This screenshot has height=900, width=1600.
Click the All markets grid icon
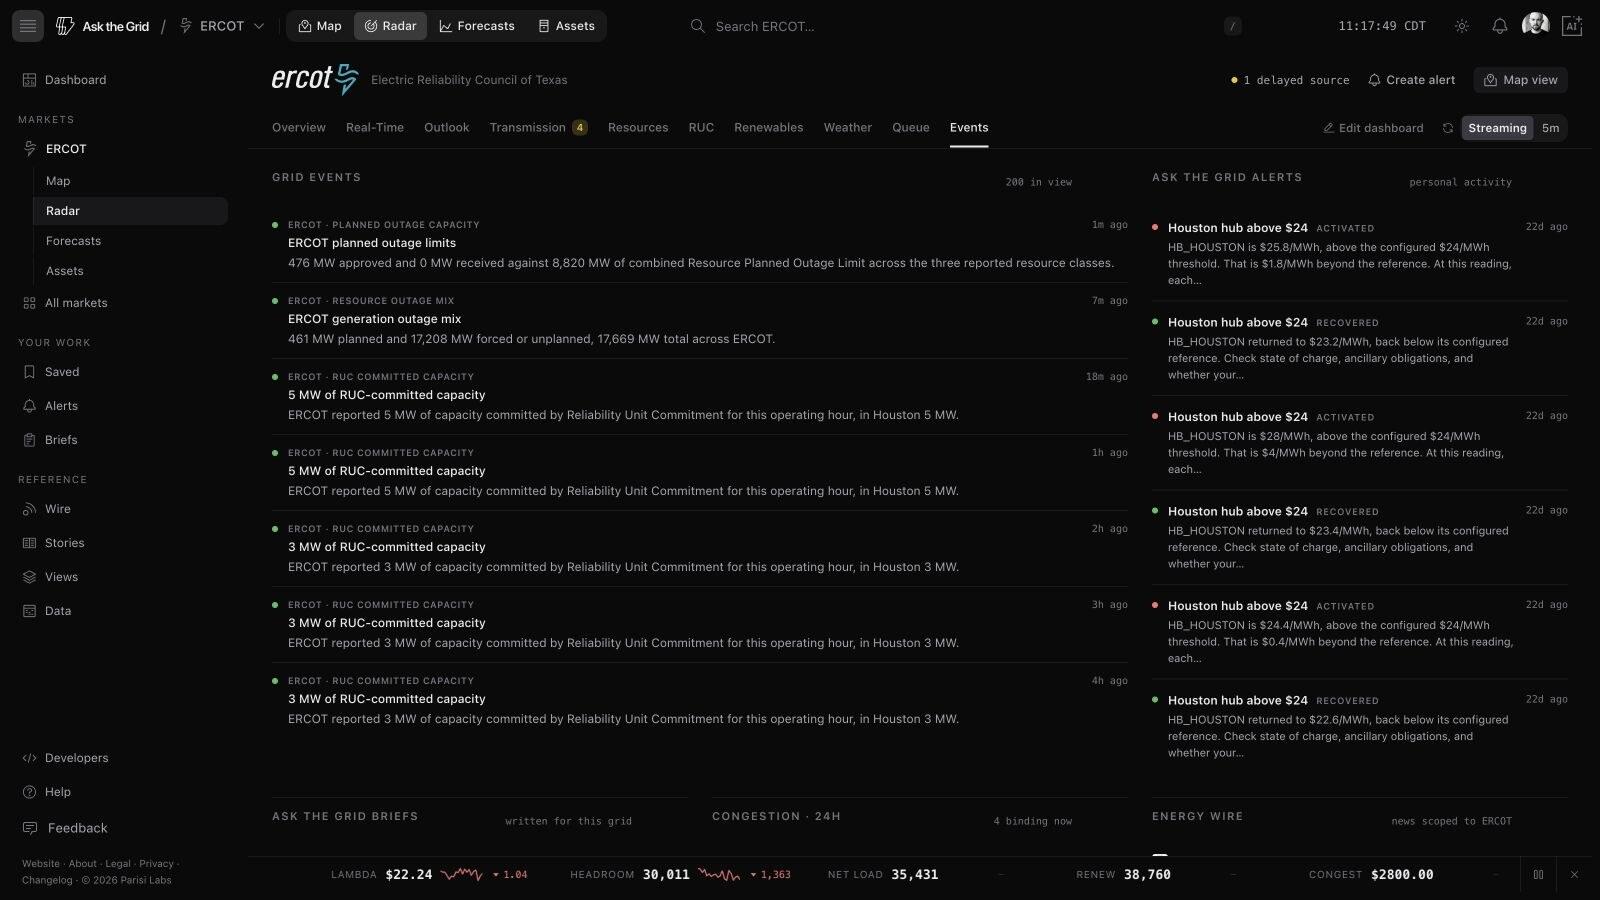(29, 303)
